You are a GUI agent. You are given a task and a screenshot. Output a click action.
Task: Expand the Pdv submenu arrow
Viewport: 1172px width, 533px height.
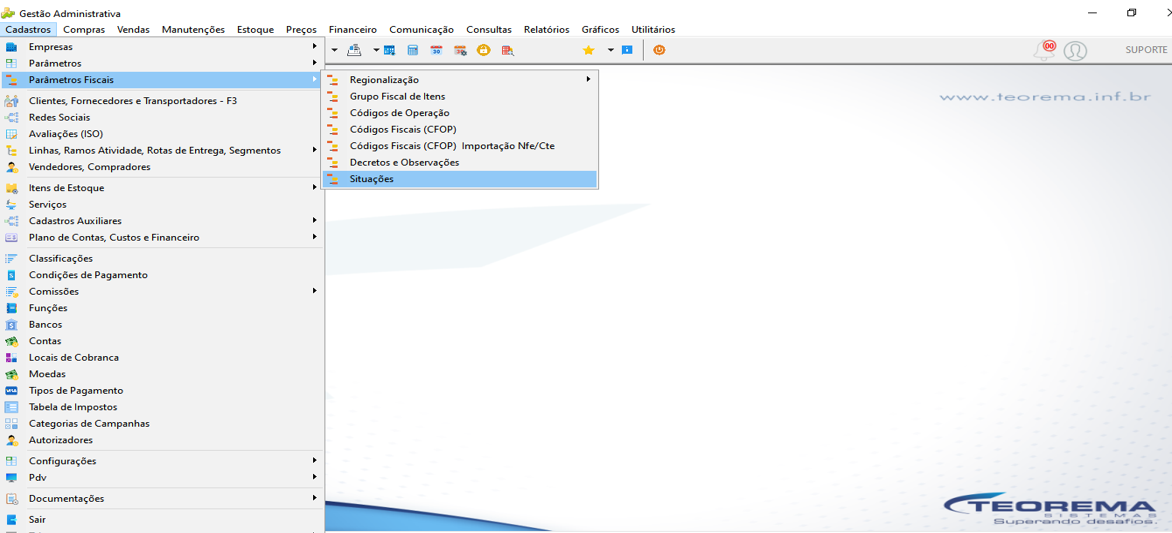pyautogui.click(x=315, y=477)
